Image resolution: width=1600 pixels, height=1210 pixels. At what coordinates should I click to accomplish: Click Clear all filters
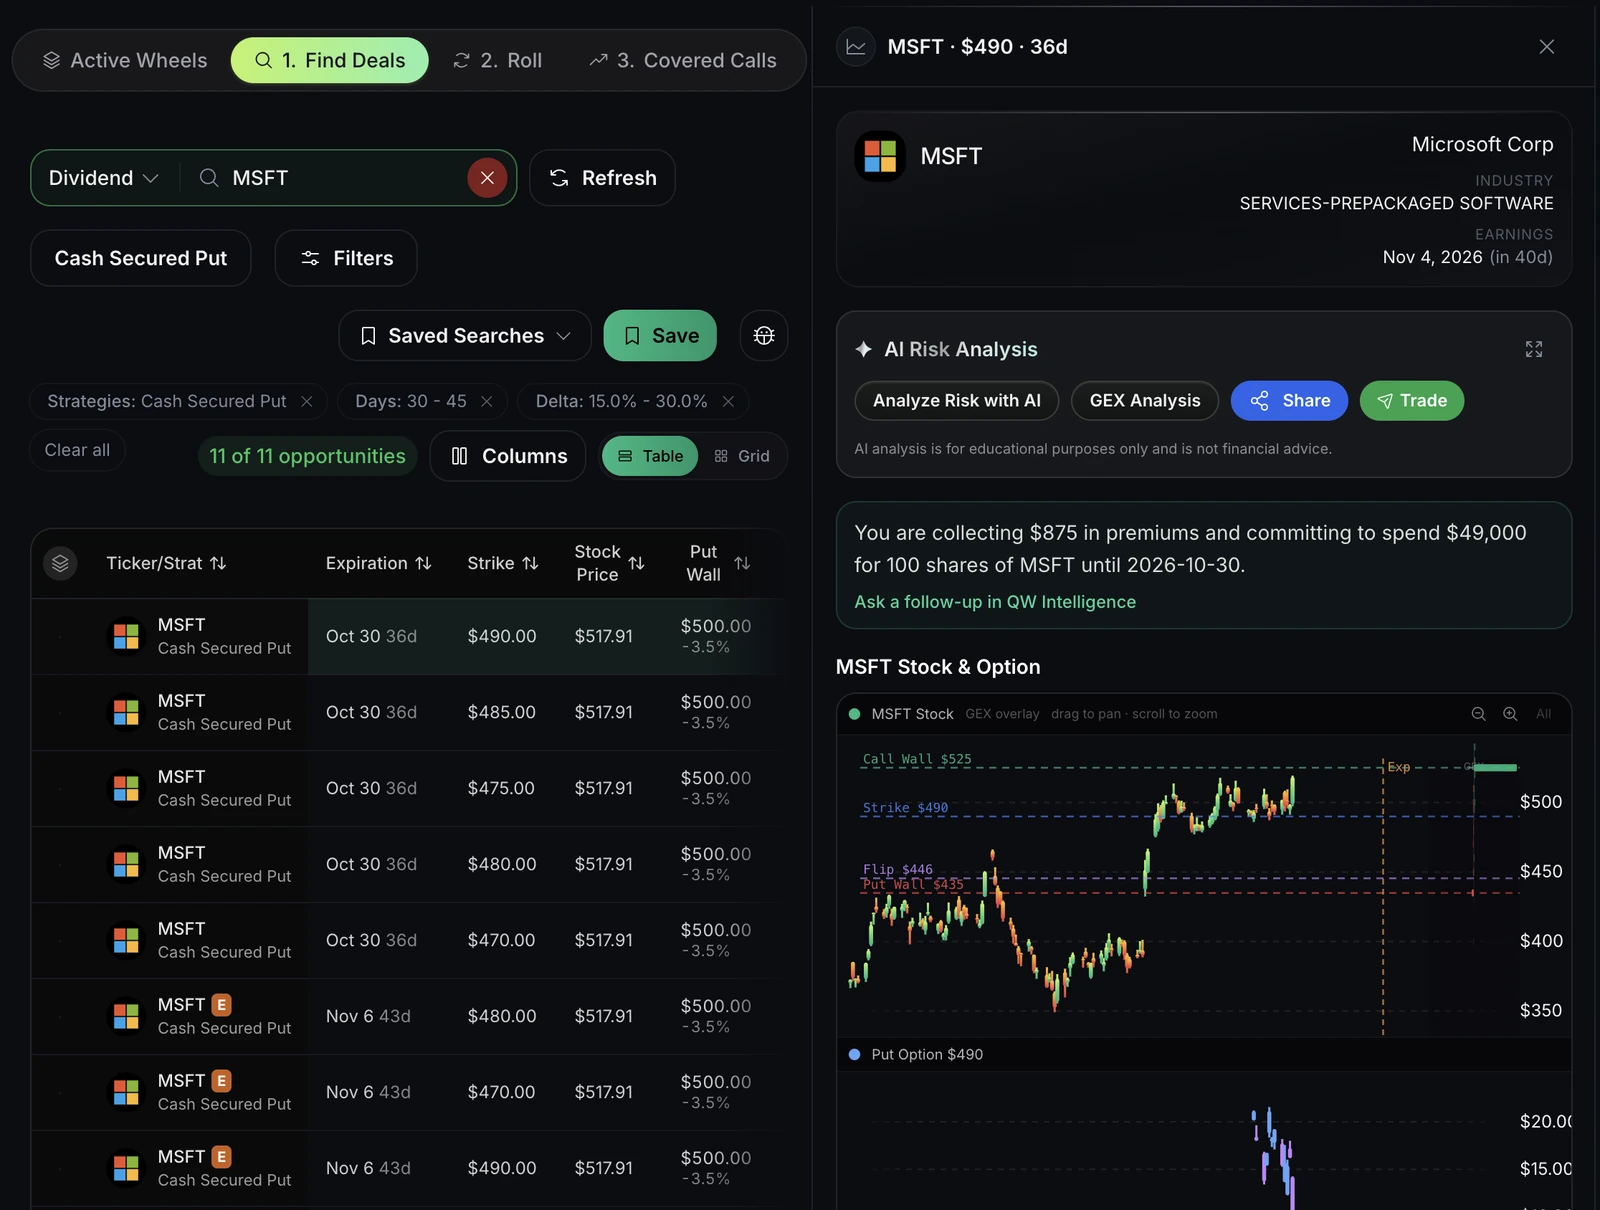[x=77, y=450]
